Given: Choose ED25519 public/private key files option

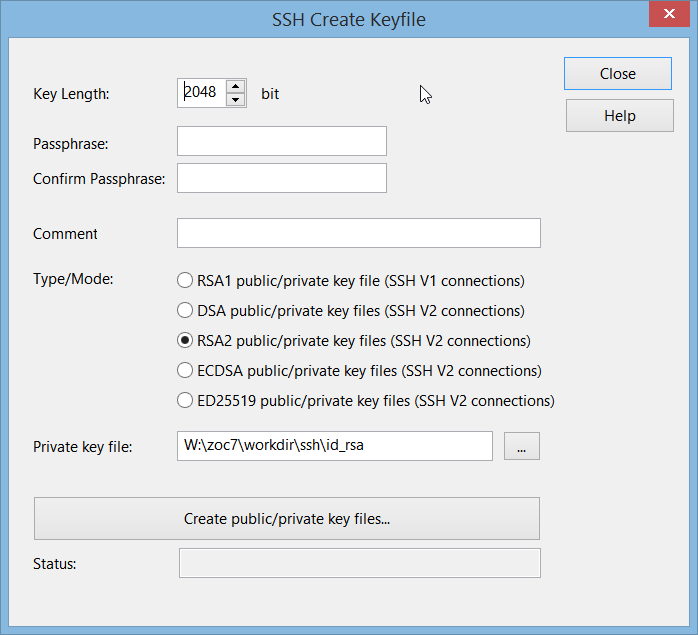Looking at the screenshot, I should pyautogui.click(x=184, y=401).
